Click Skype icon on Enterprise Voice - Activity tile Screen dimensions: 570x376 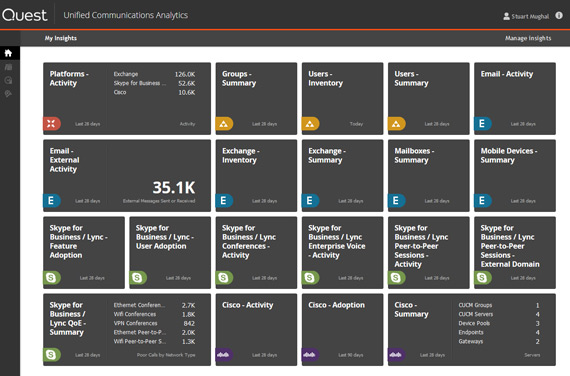[x=310, y=278]
